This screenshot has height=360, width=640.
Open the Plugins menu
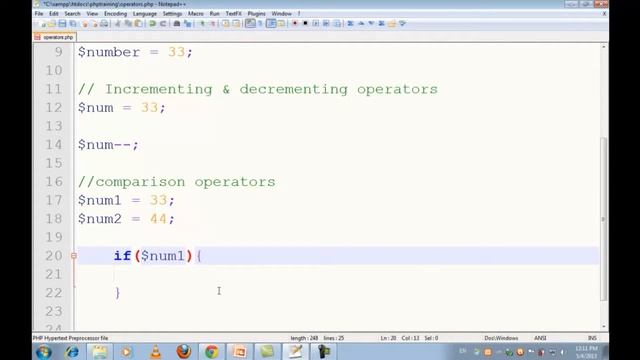pyautogui.click(x=256, y=13)
